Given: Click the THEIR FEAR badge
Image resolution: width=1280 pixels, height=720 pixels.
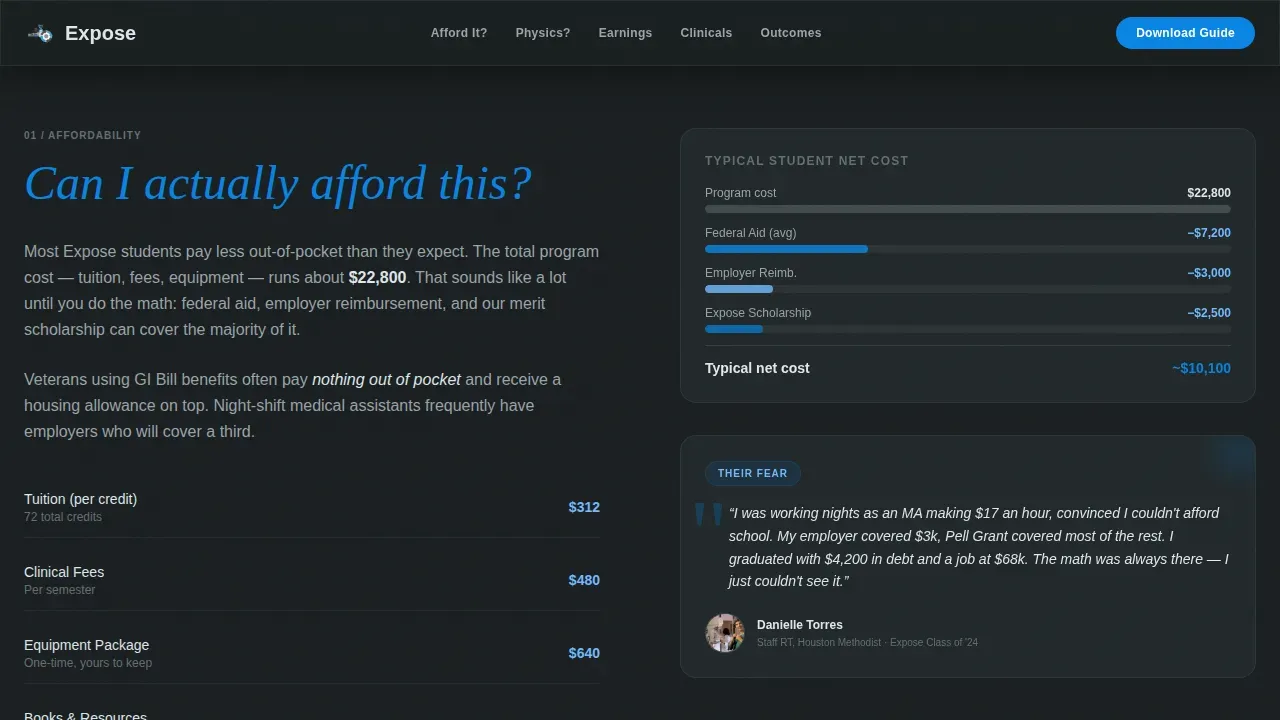Looking at the screenshot, I should [753, 473].
